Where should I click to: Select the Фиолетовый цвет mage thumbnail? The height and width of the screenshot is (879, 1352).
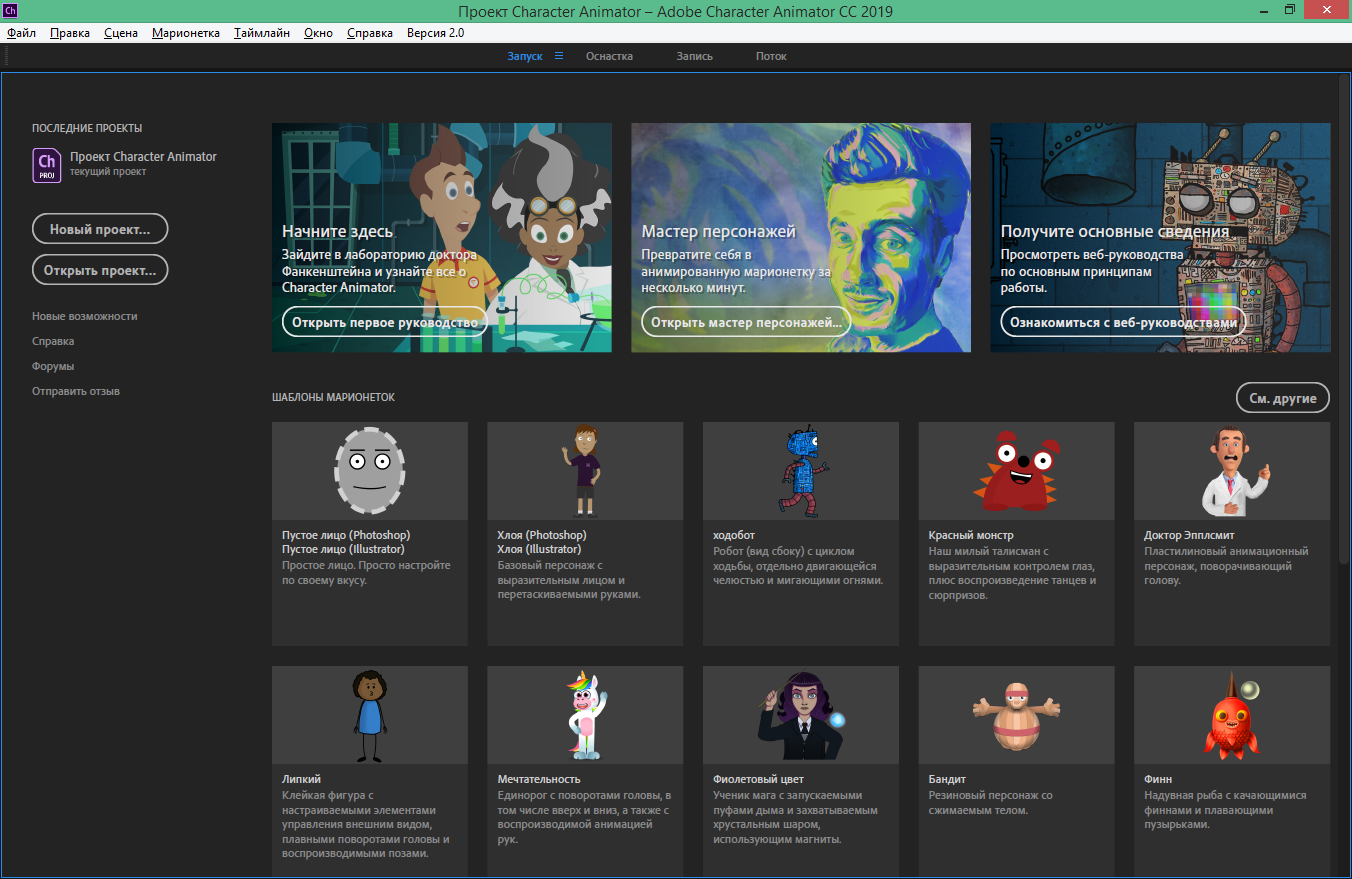[801, 715]
